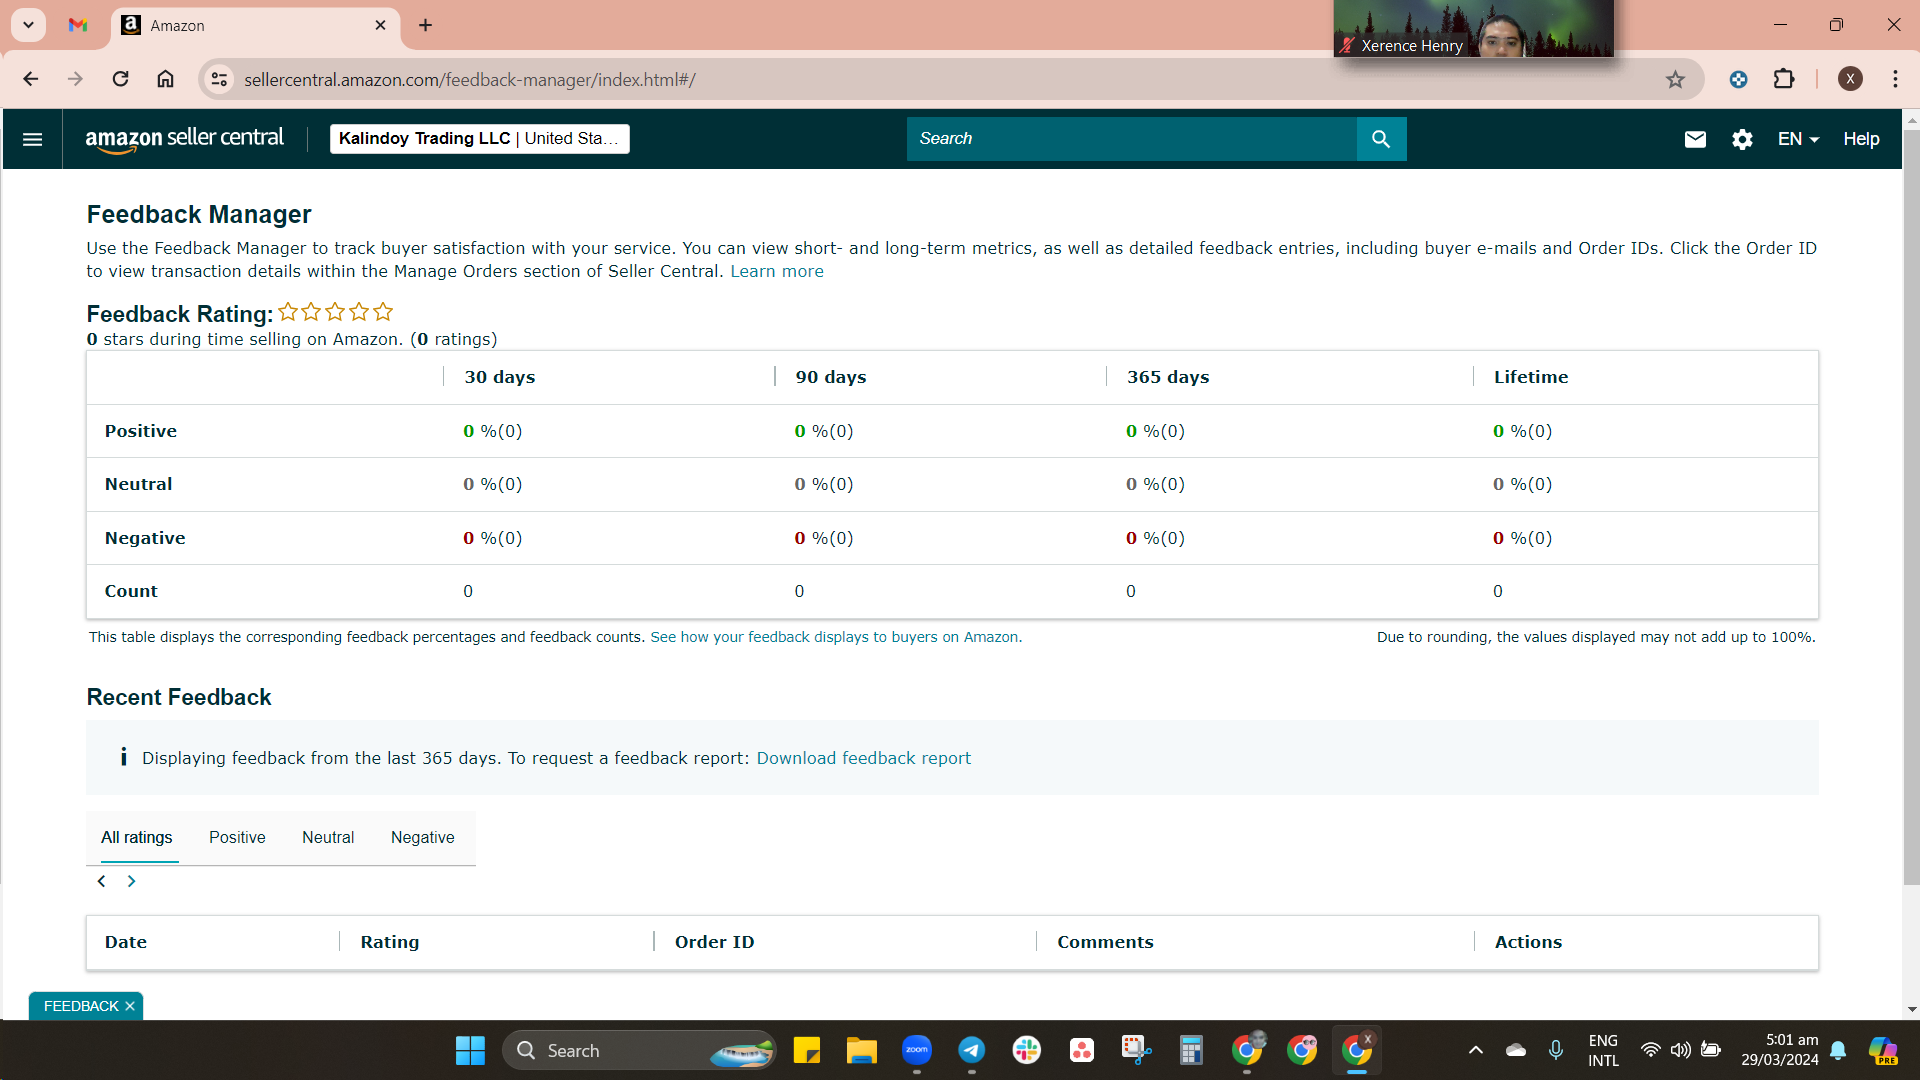Open Windows Start menu
This screenshot has width=1920, height=1080.
click(470, 1051)
